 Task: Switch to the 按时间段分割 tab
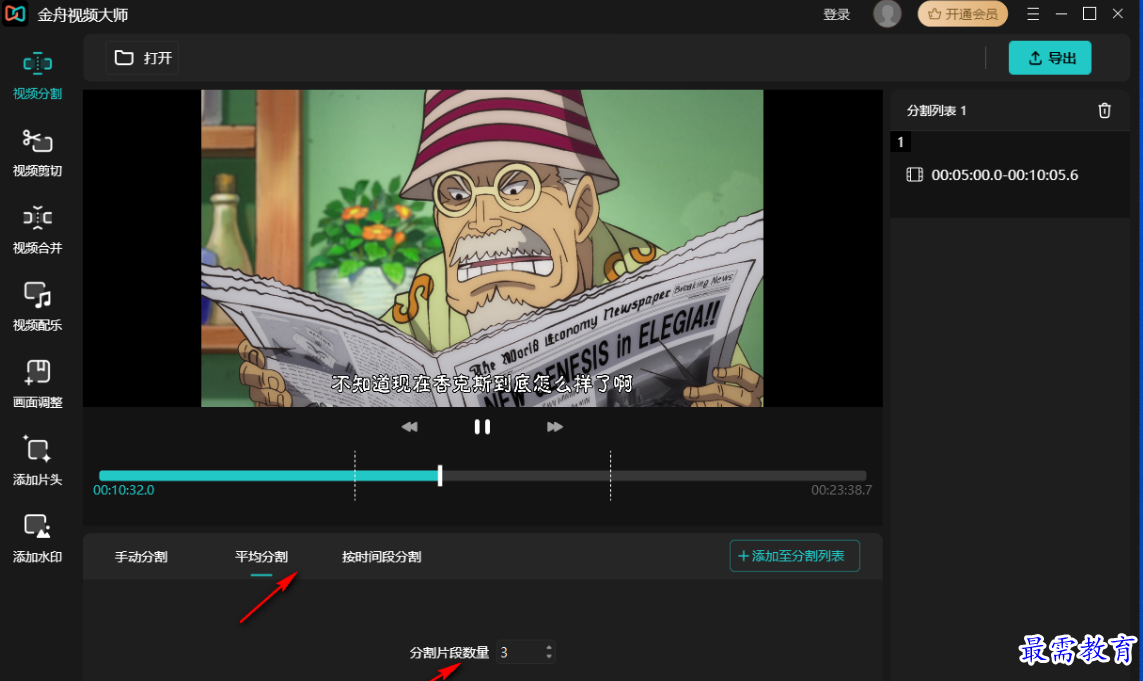[x=381, y=557]
